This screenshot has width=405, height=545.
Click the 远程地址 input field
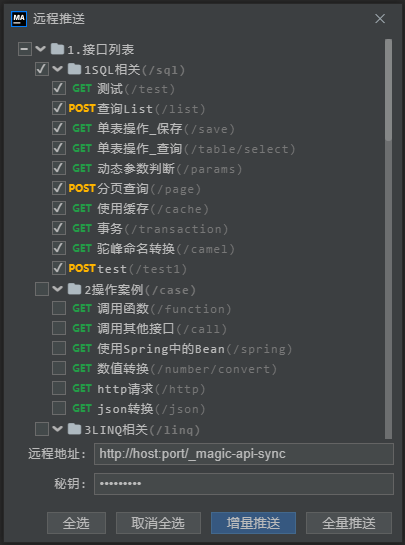(244, 454)
